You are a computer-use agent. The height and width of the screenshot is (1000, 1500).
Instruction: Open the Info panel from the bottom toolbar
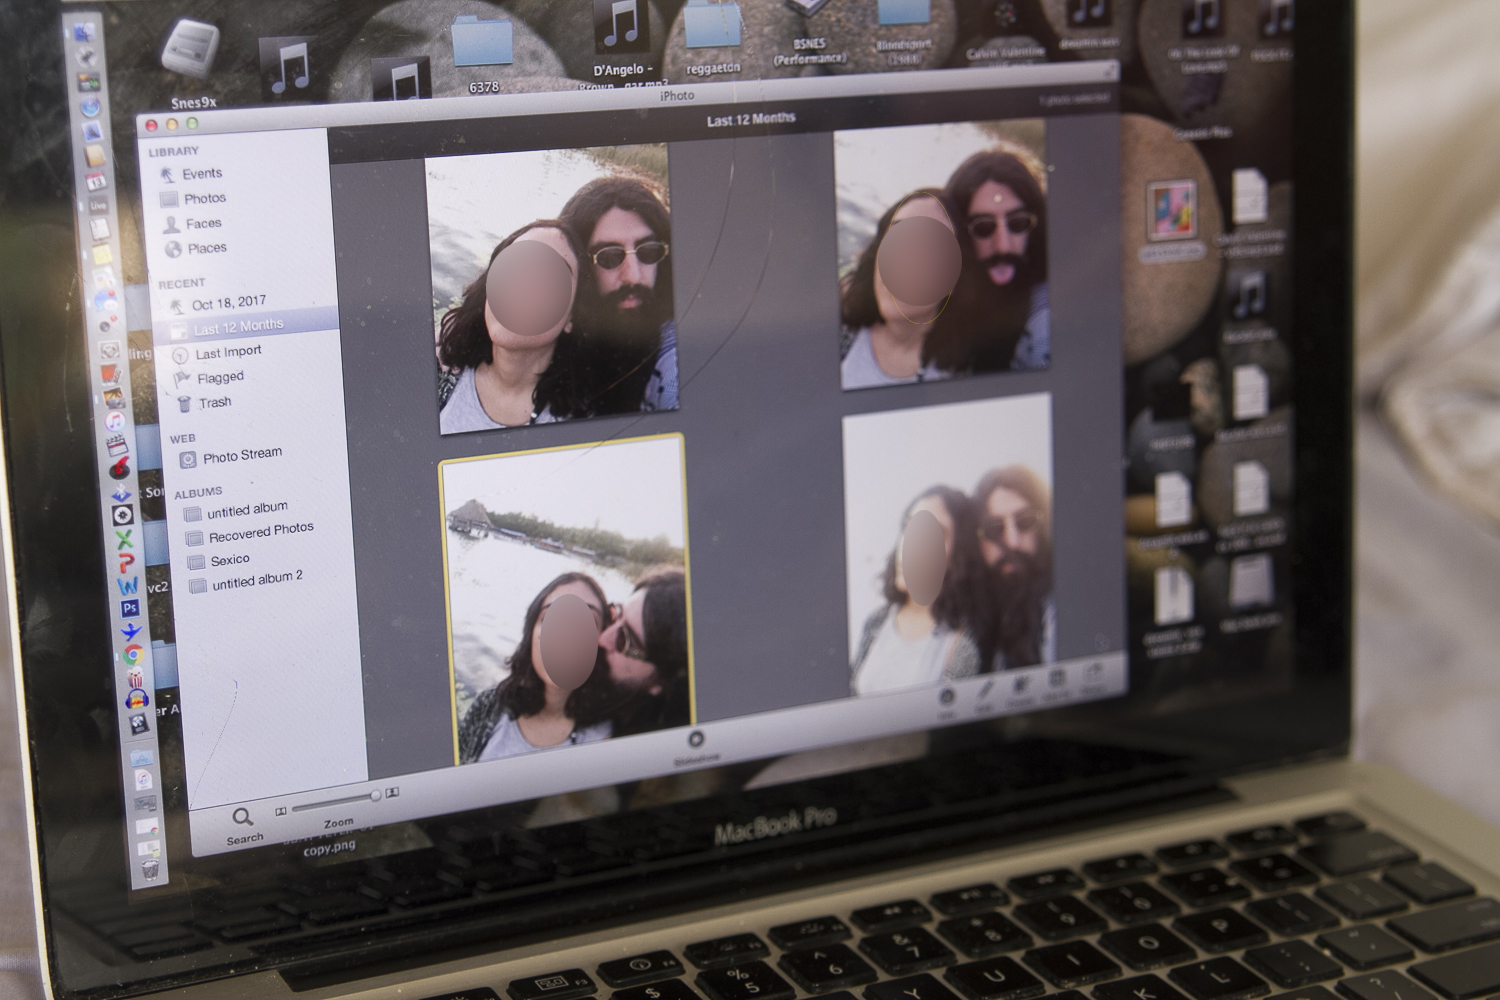coord(946,697)
